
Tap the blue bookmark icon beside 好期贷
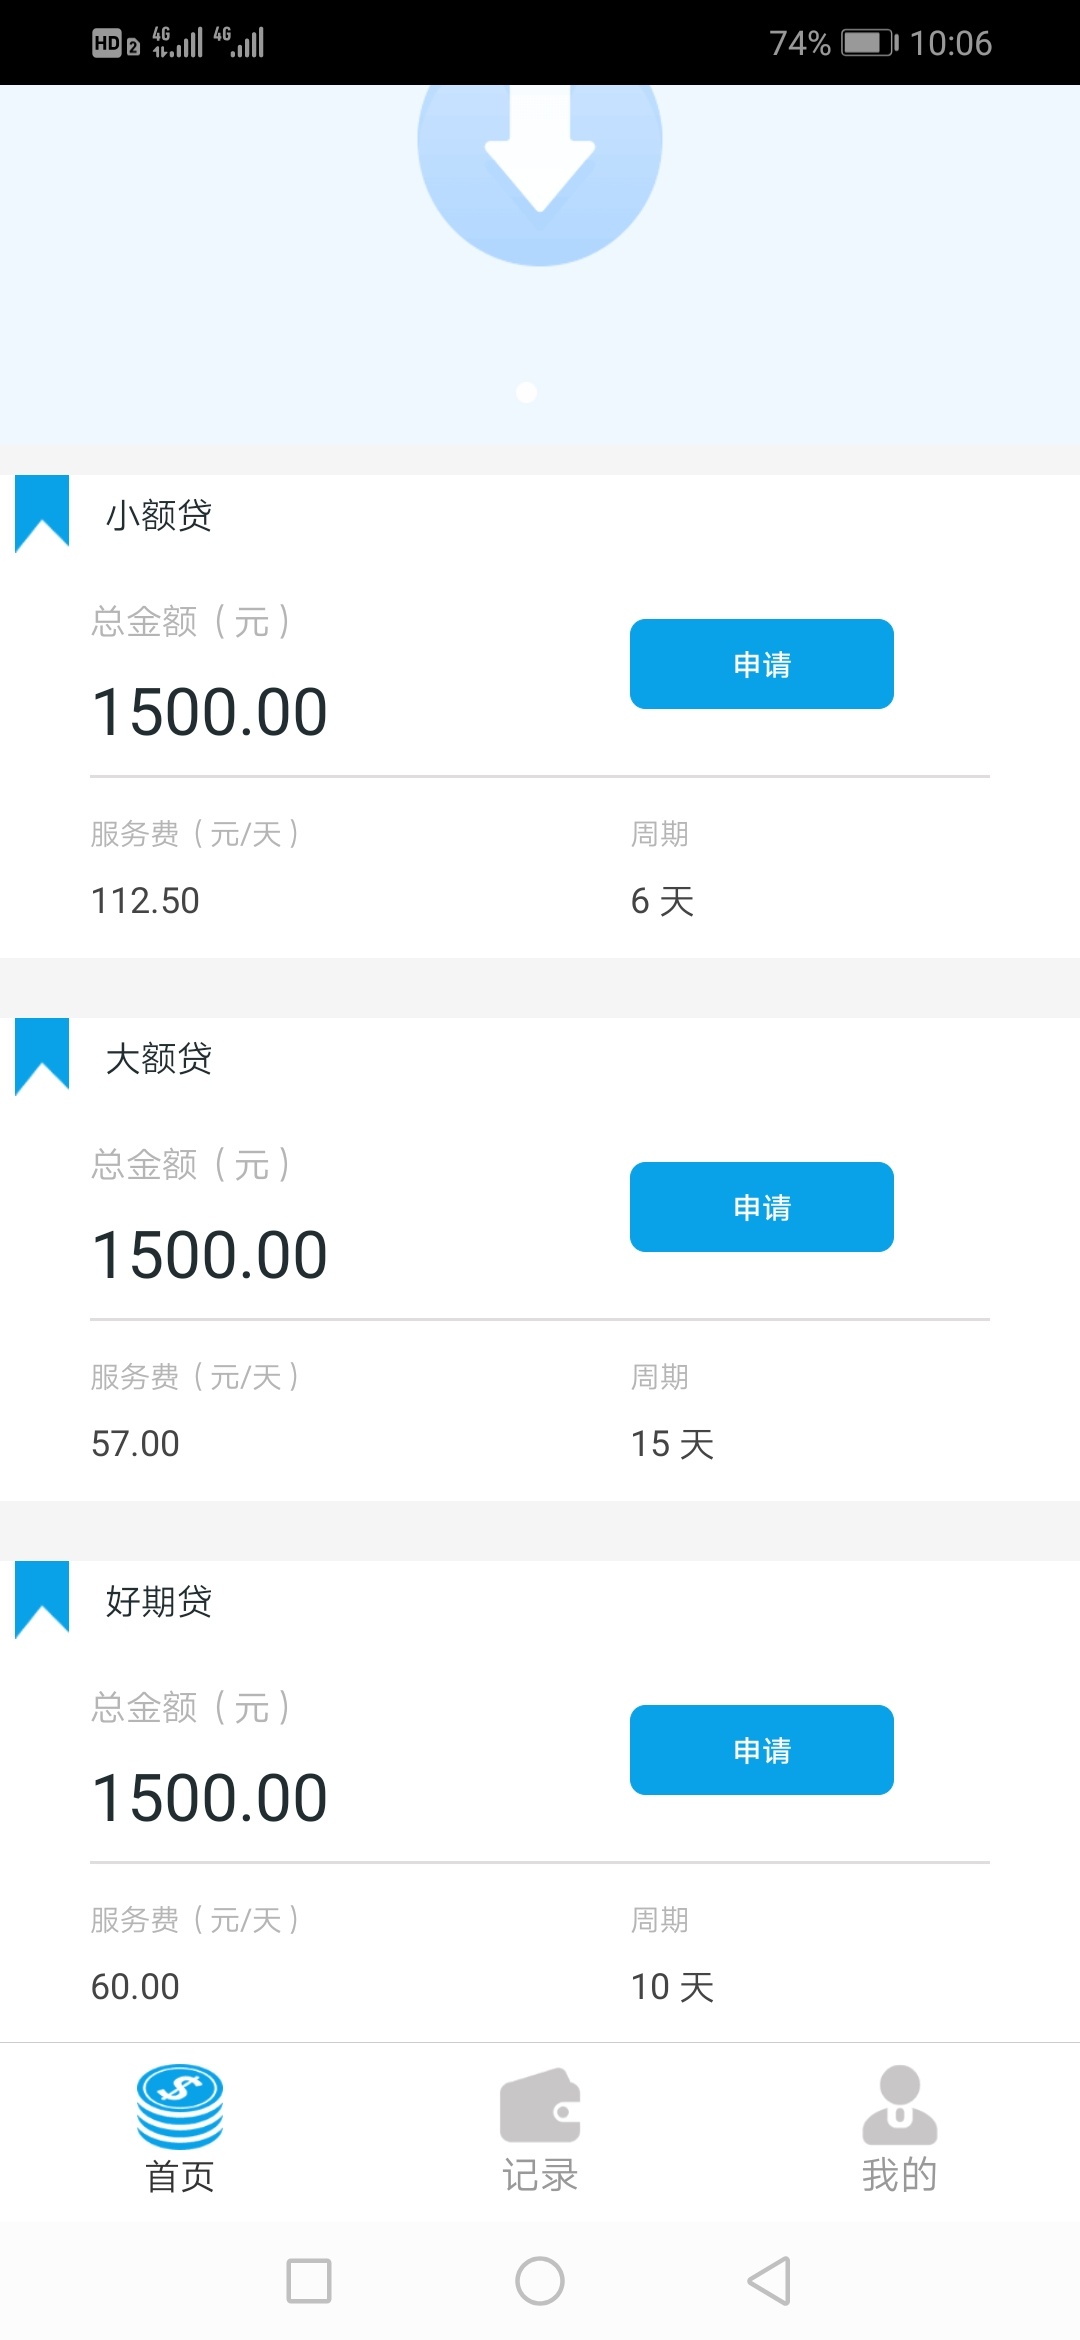pyautogui.click(x=42, y=1599)
